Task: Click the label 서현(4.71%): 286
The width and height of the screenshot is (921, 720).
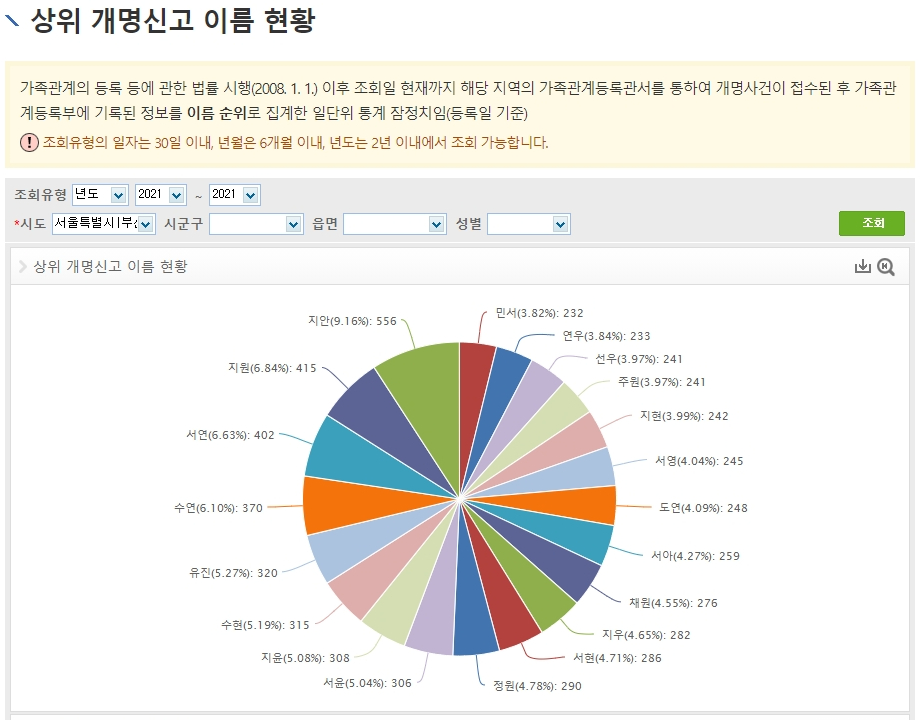Action: tap(617, 658)
